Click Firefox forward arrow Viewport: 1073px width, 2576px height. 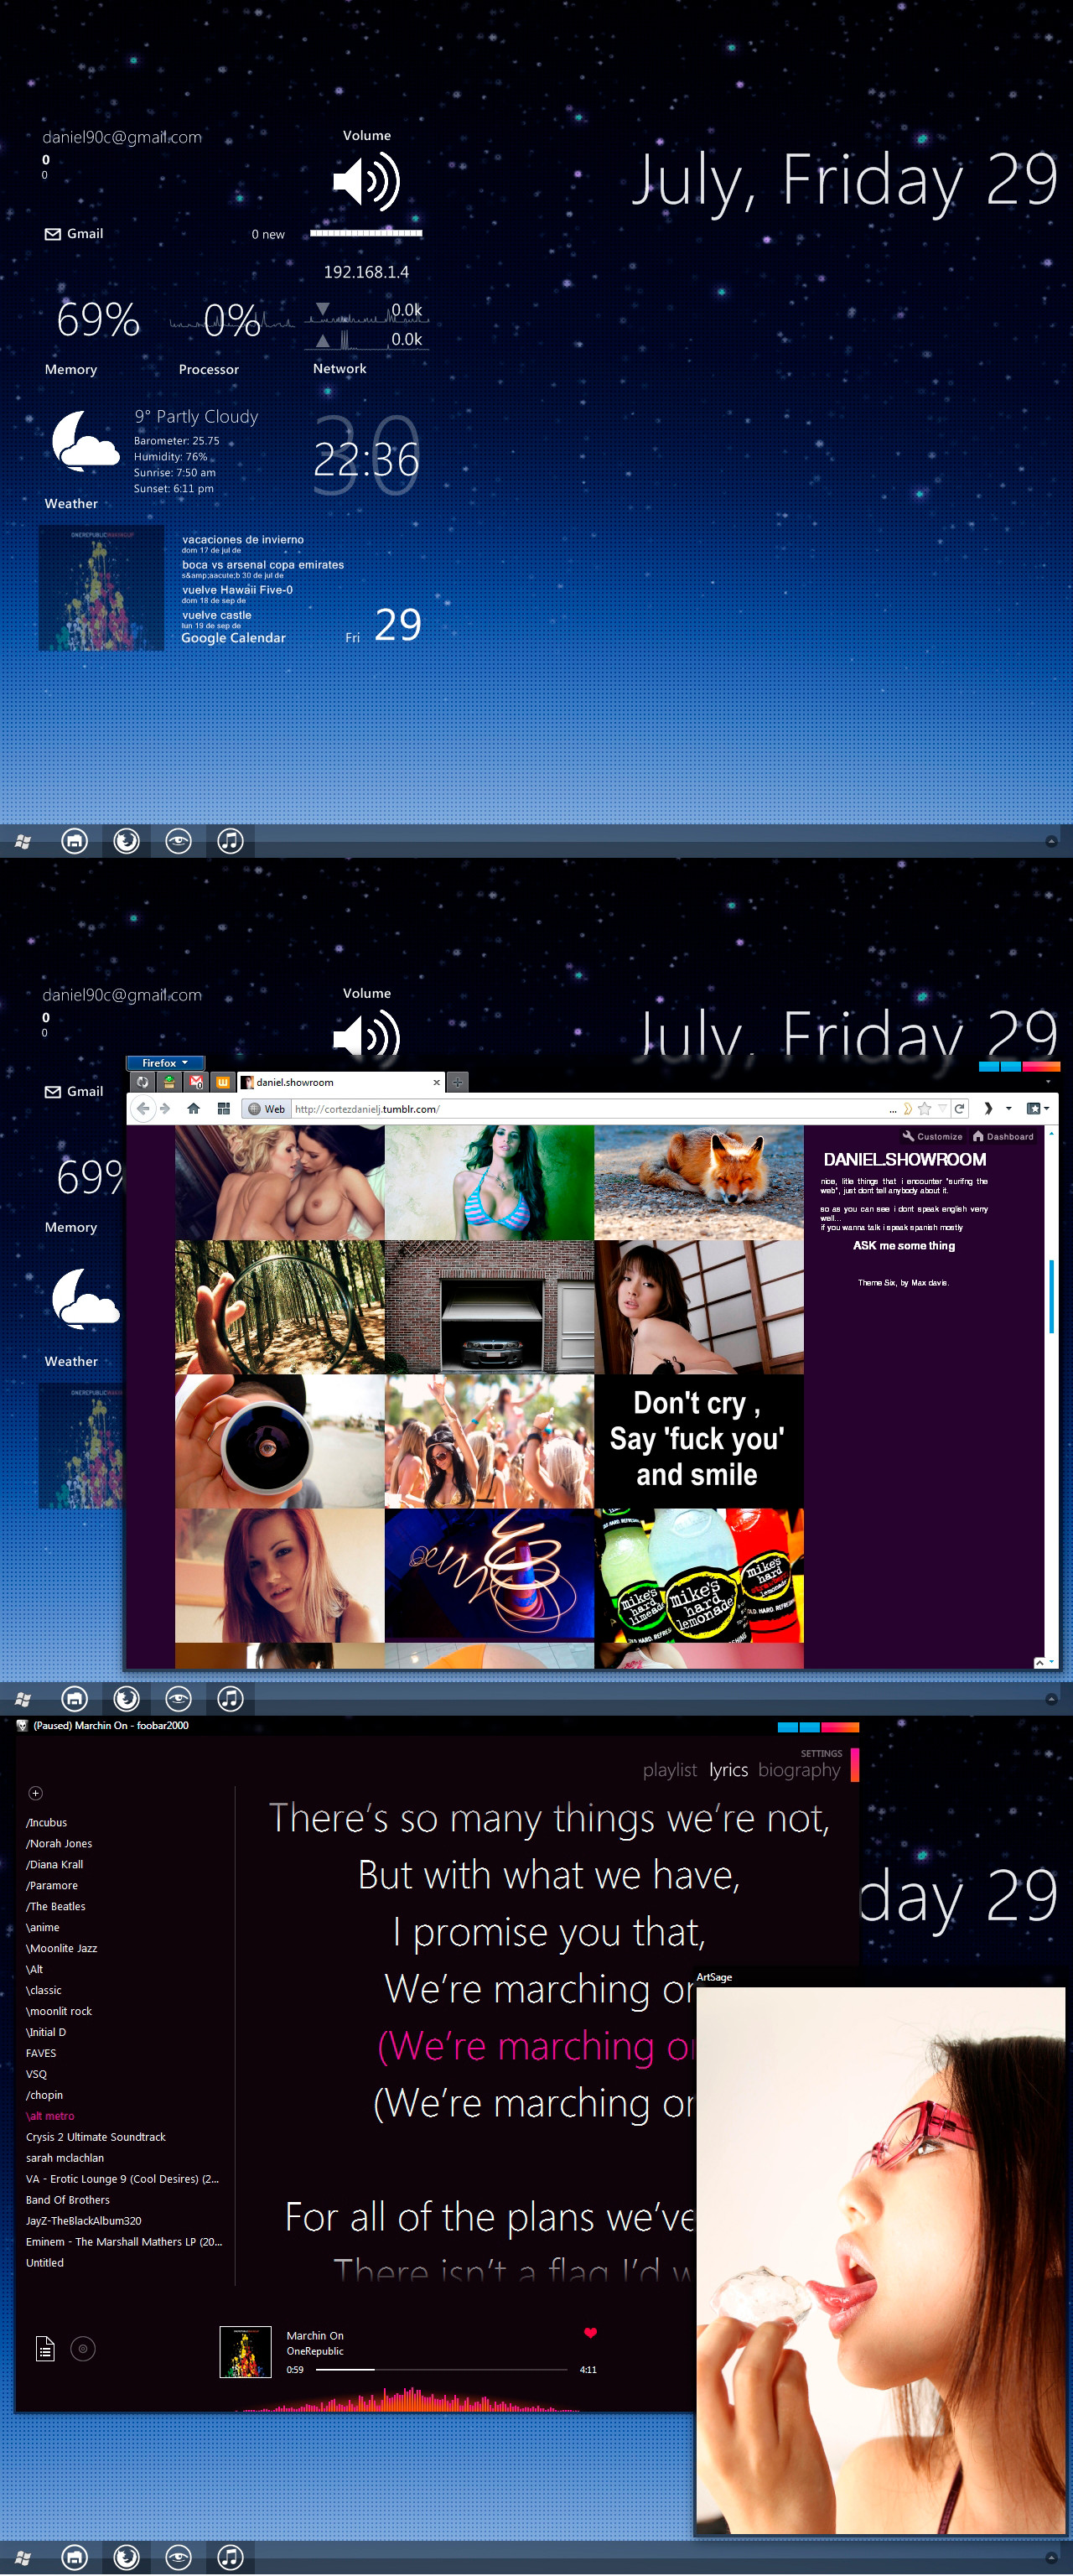pyautogui.click(x=165, y=1108)
